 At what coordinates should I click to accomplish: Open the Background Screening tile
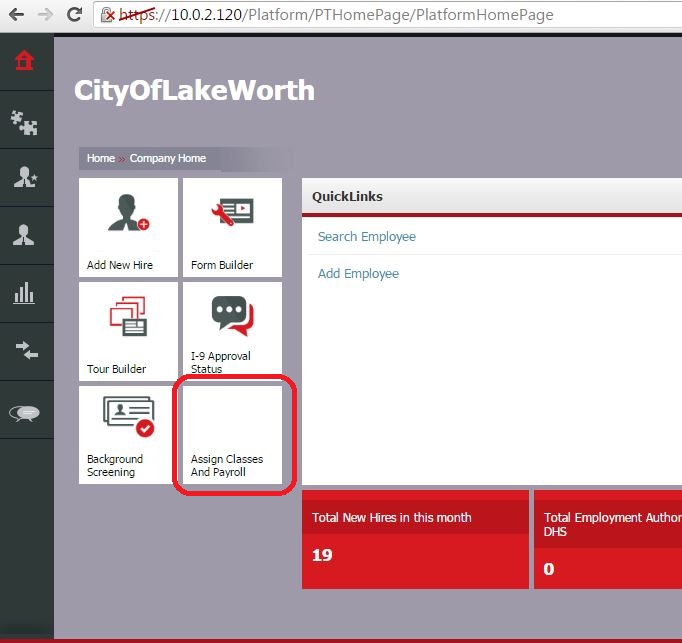128,434
